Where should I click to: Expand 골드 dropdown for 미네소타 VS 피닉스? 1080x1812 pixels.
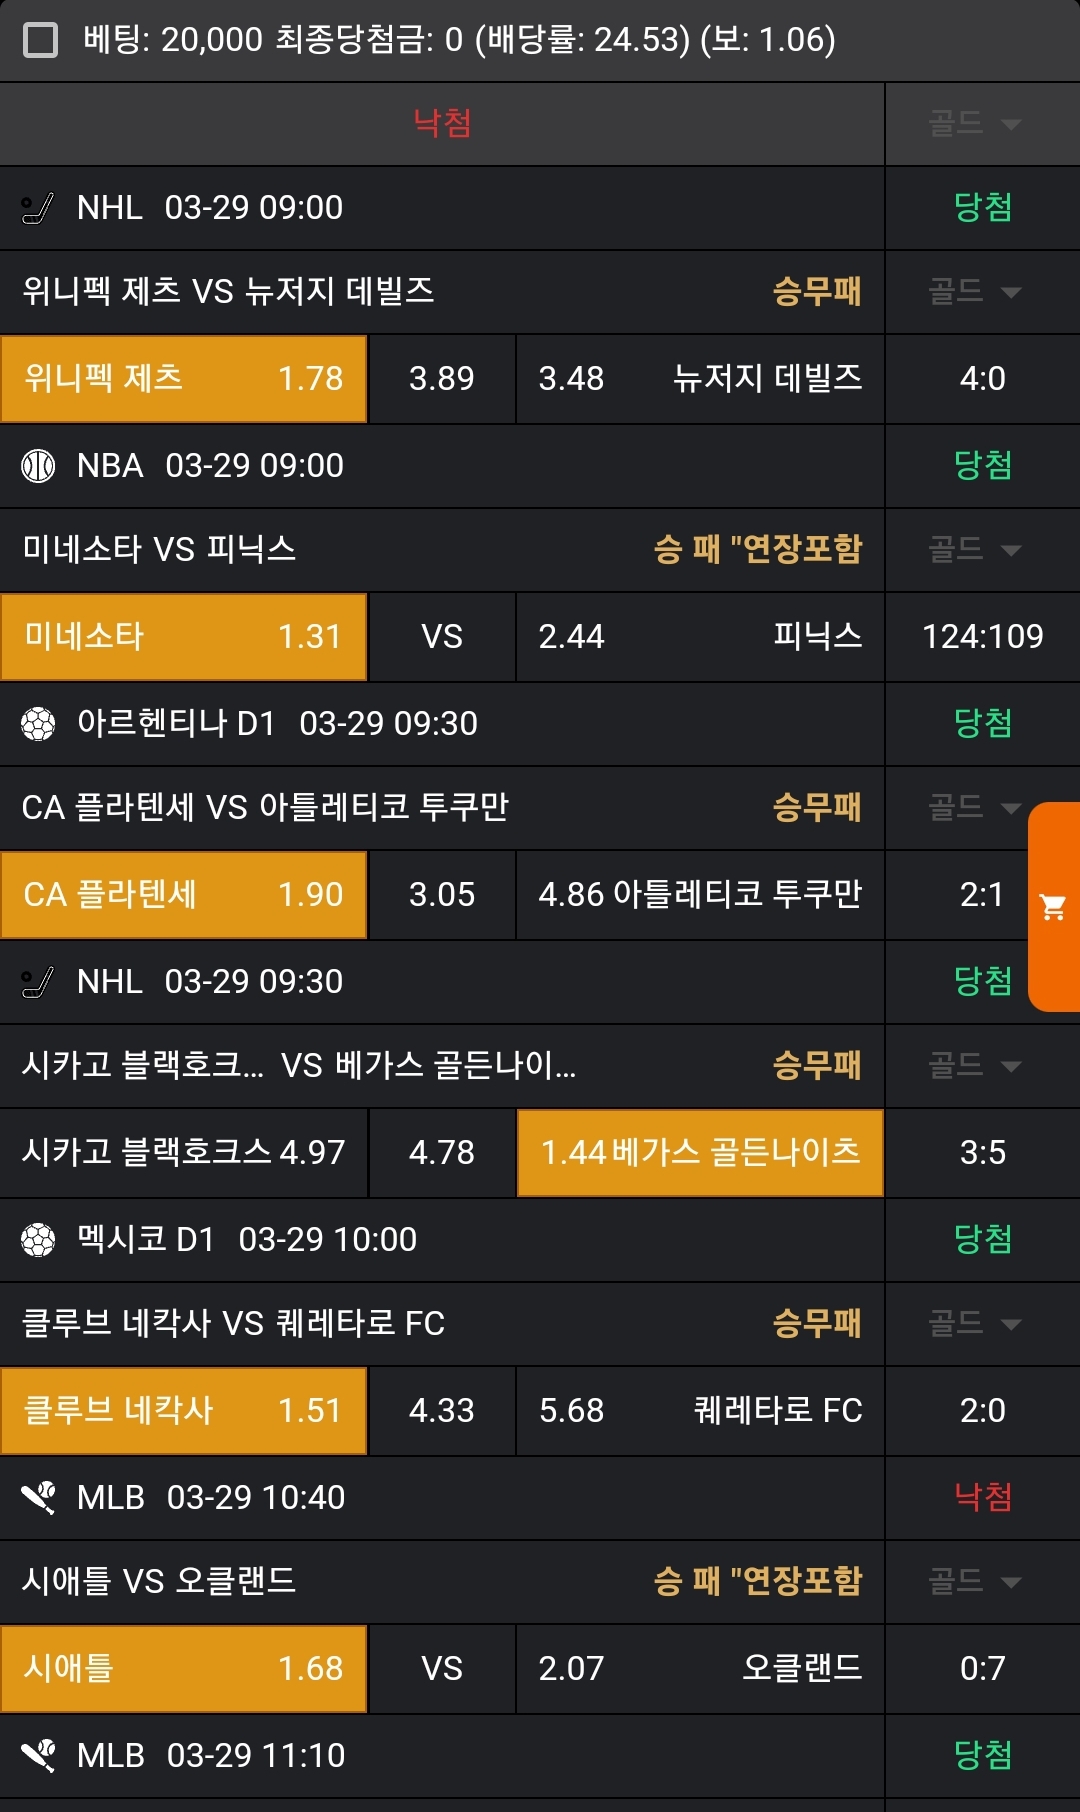point(974,550)
